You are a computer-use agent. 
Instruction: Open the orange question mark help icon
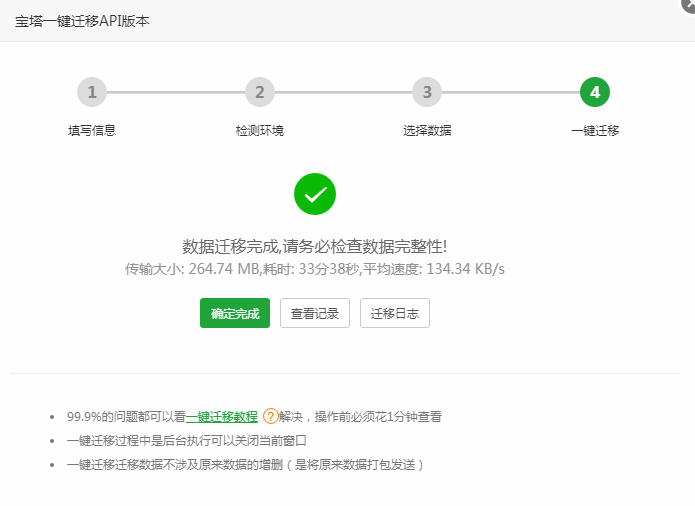coord(270,416)
